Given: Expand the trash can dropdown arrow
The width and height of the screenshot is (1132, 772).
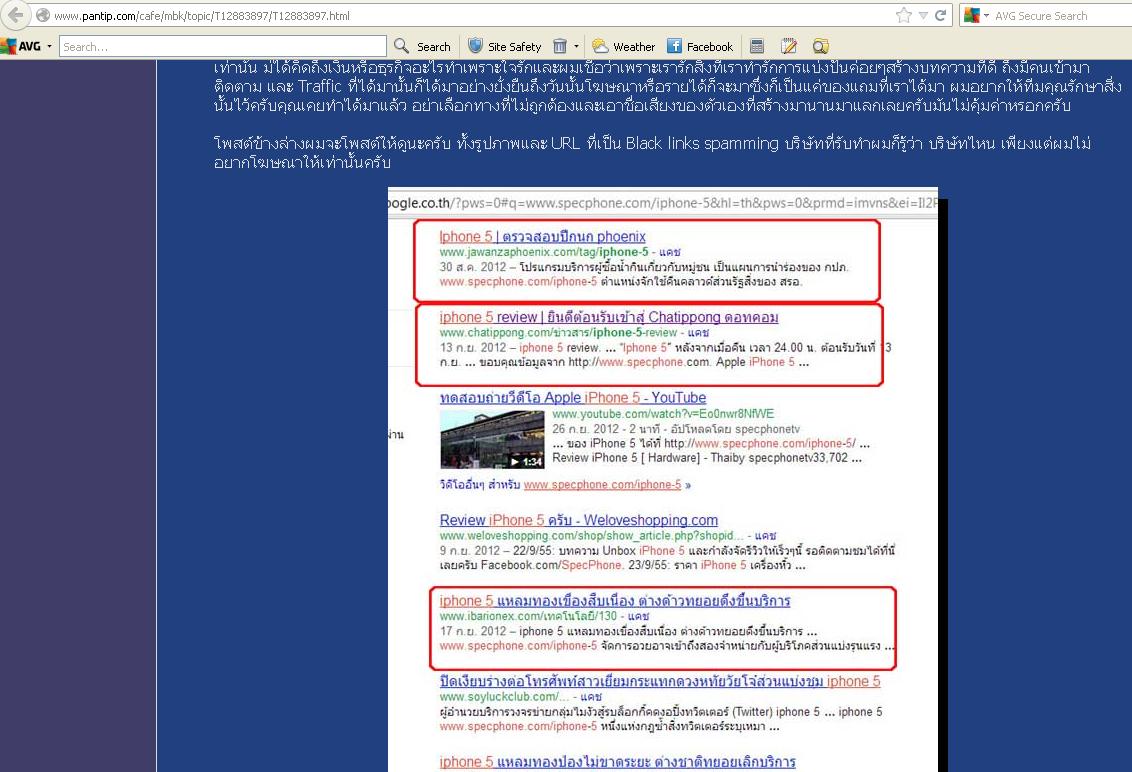Looking at the screenshot, I should click(576, 46).
